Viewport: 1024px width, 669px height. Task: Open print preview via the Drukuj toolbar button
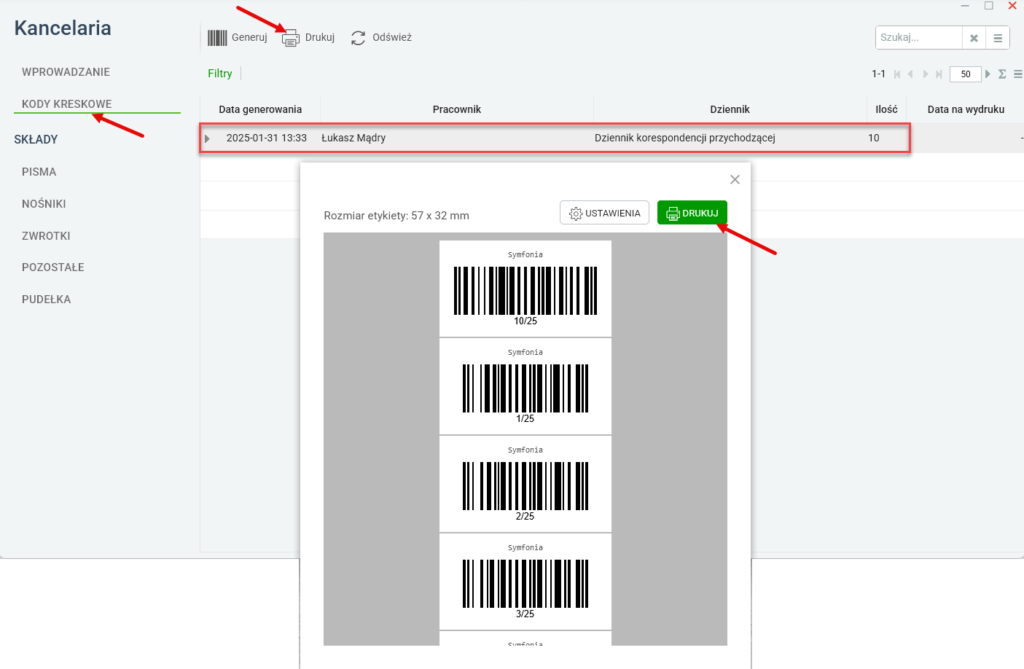(308, 37)
